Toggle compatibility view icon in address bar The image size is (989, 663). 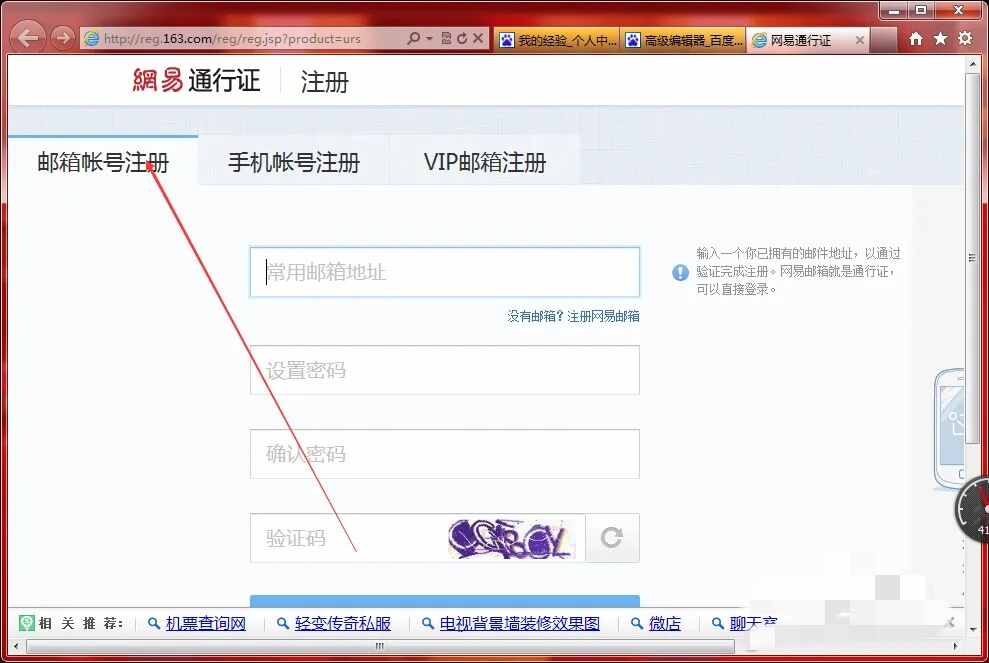pos(447,38)
